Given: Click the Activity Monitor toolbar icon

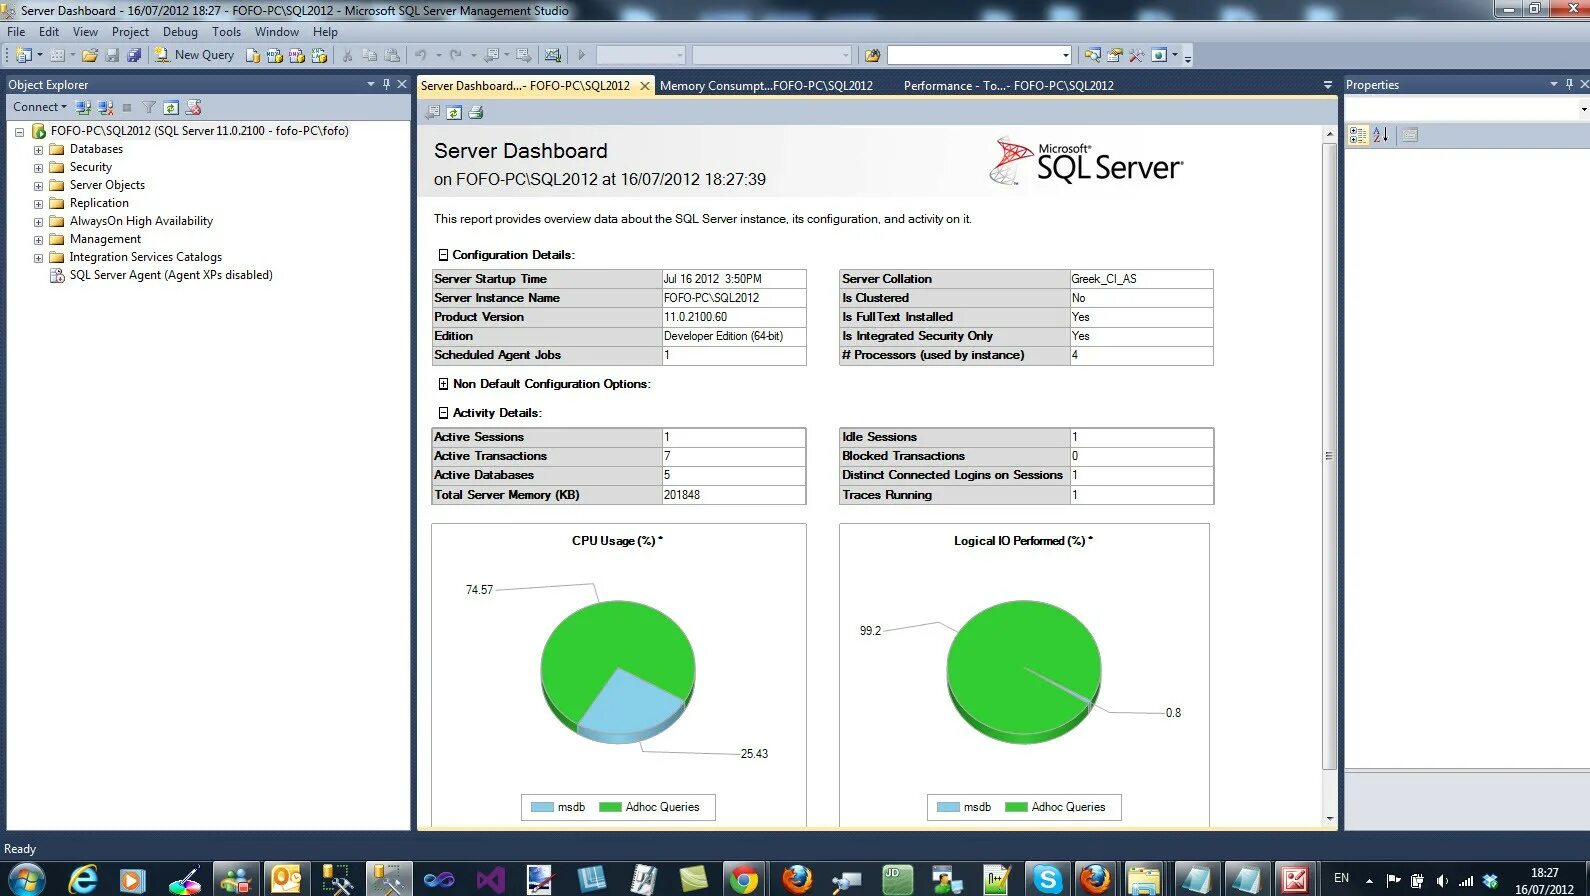Looking at the screenshot, I should coord(552,55).
